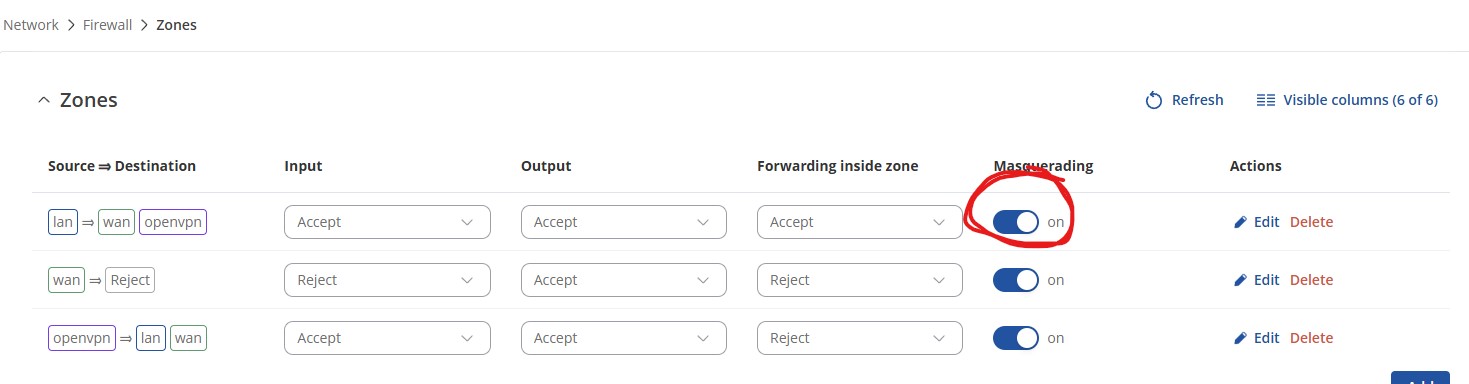Delete the openvpn zone
This screenshot has width=1469, height=384.
tap(1311, 338)
